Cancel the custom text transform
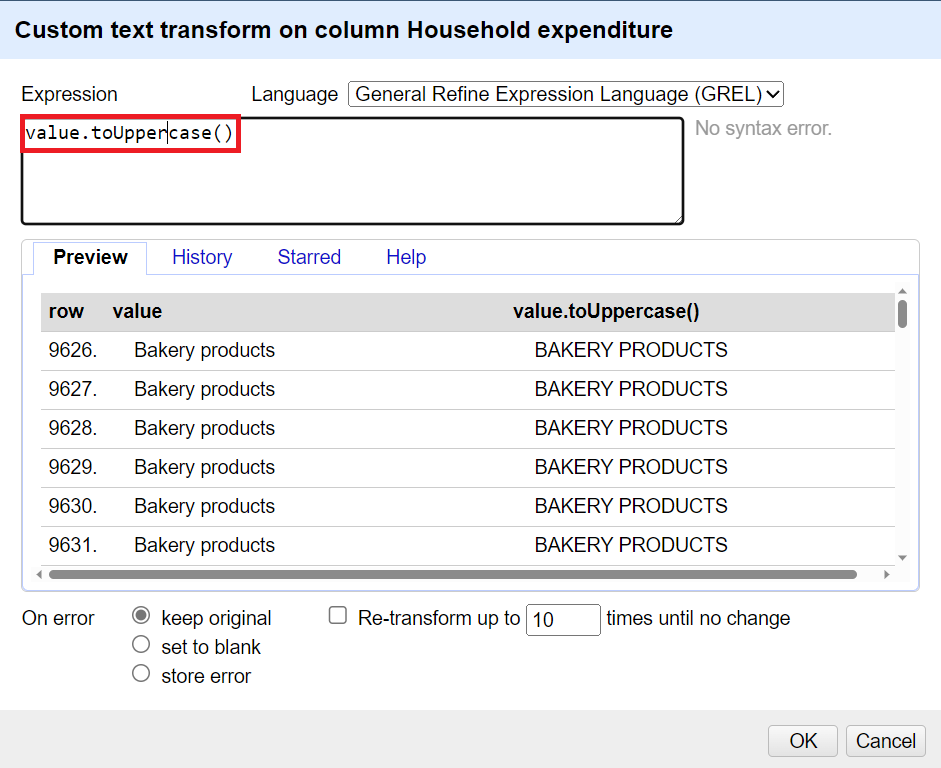 point(885,740)
